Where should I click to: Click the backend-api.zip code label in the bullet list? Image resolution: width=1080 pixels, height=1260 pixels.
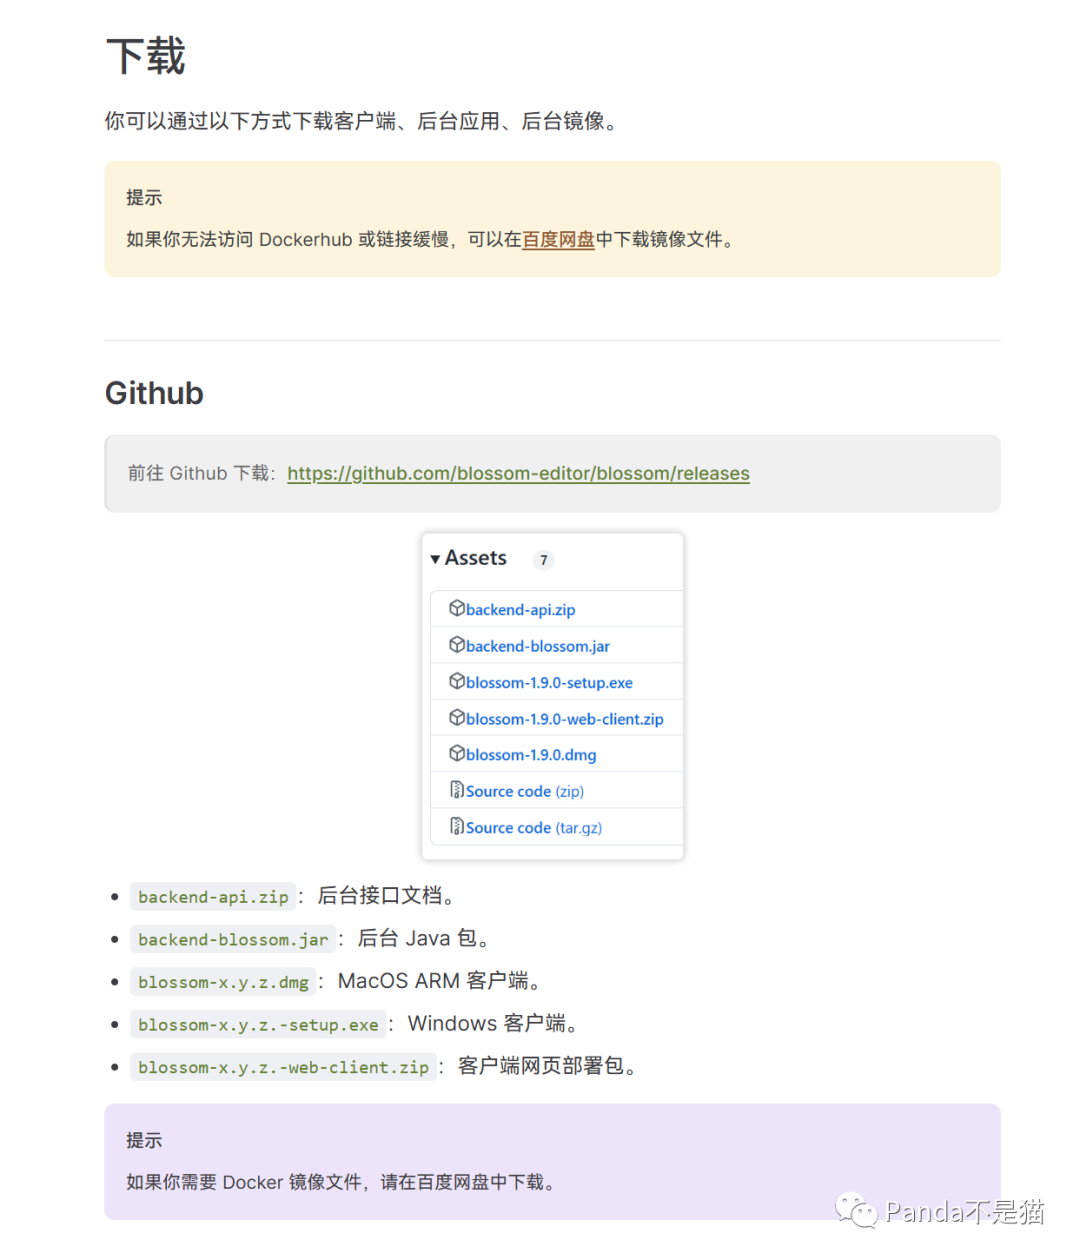point(213,897)
